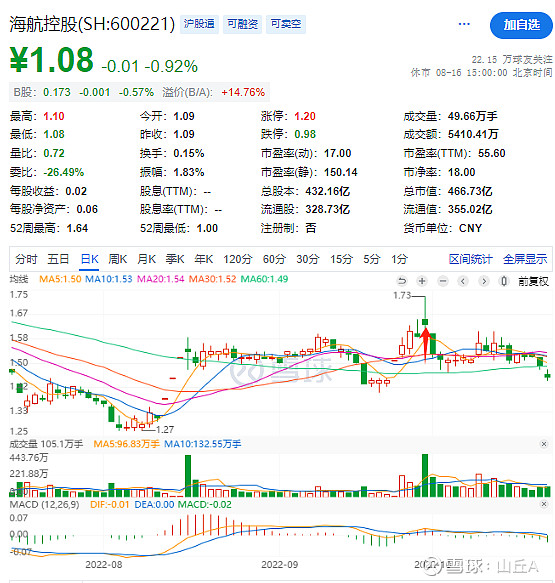Click the MACD DEA:0.00 label
Viewport: 555px width, 583px height.
click(x=154, y=505)
